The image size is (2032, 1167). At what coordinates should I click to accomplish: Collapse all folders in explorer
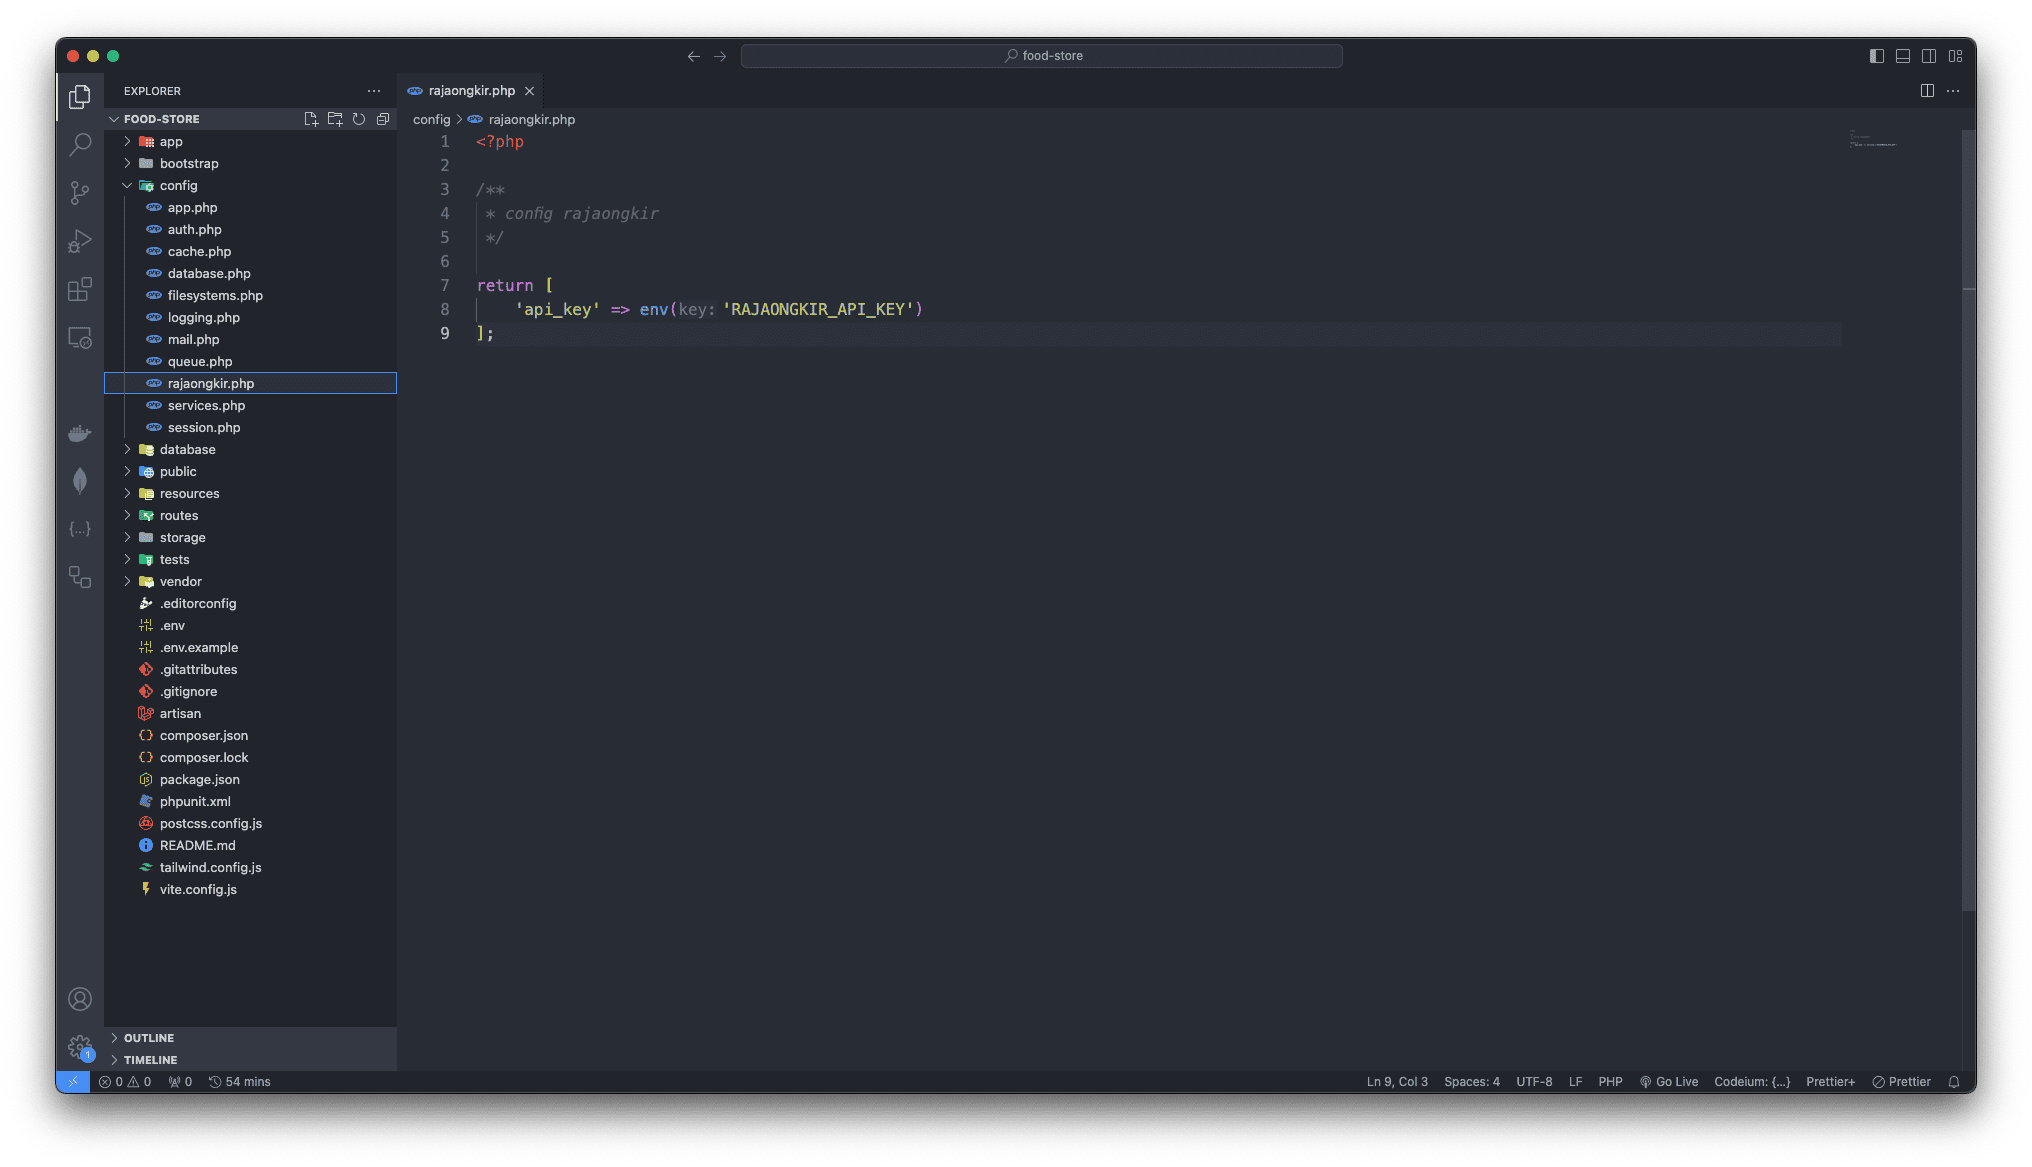(383, 119)
